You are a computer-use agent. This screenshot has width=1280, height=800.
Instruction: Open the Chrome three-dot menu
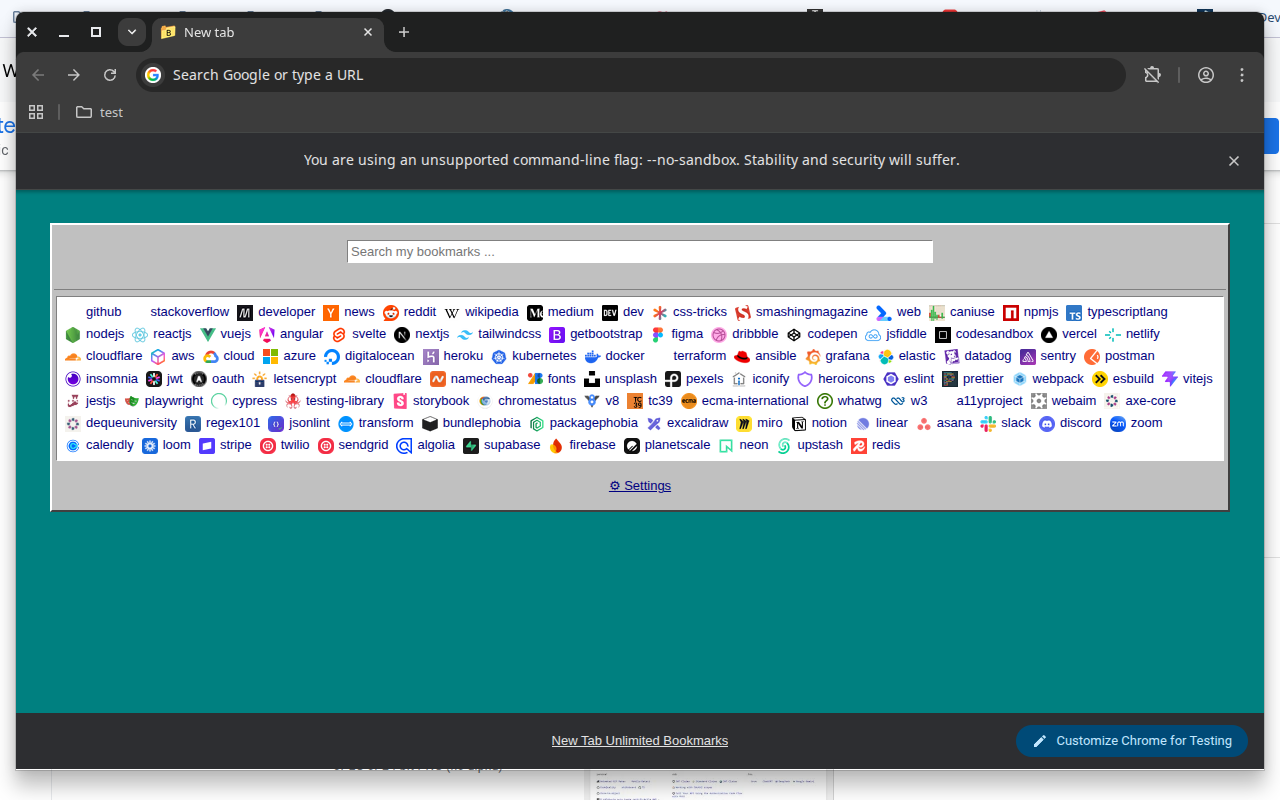pos(1242,75)
